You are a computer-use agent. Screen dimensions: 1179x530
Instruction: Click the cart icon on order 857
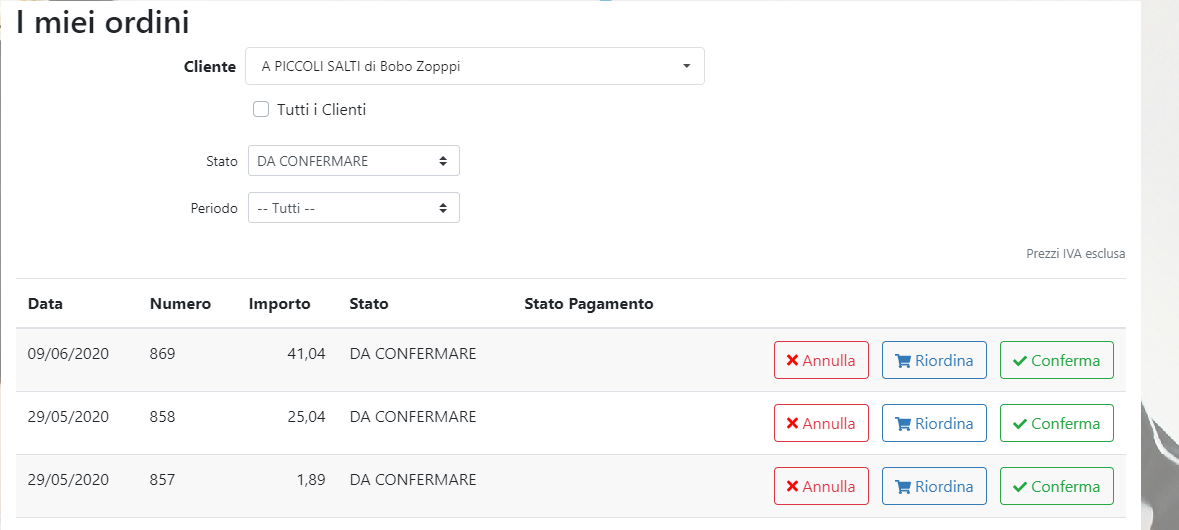[x=903, y=487]
